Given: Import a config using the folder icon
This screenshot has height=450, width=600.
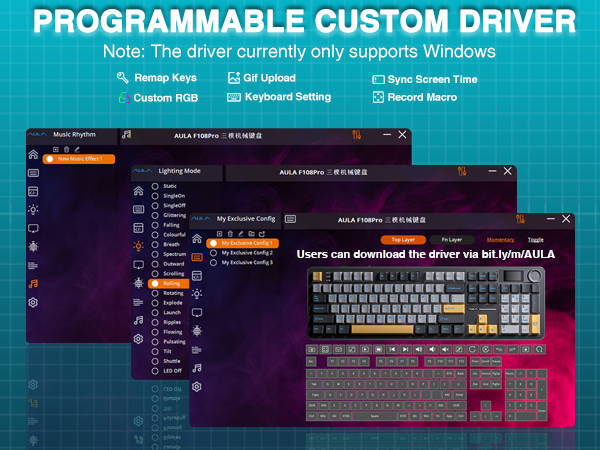Looking at the screenshot, I should click(x=251, y=233).
